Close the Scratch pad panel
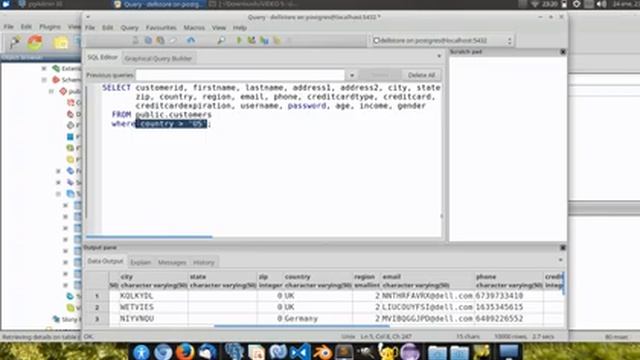The height and width of the screenshot is (360, 640). point(563,52)
